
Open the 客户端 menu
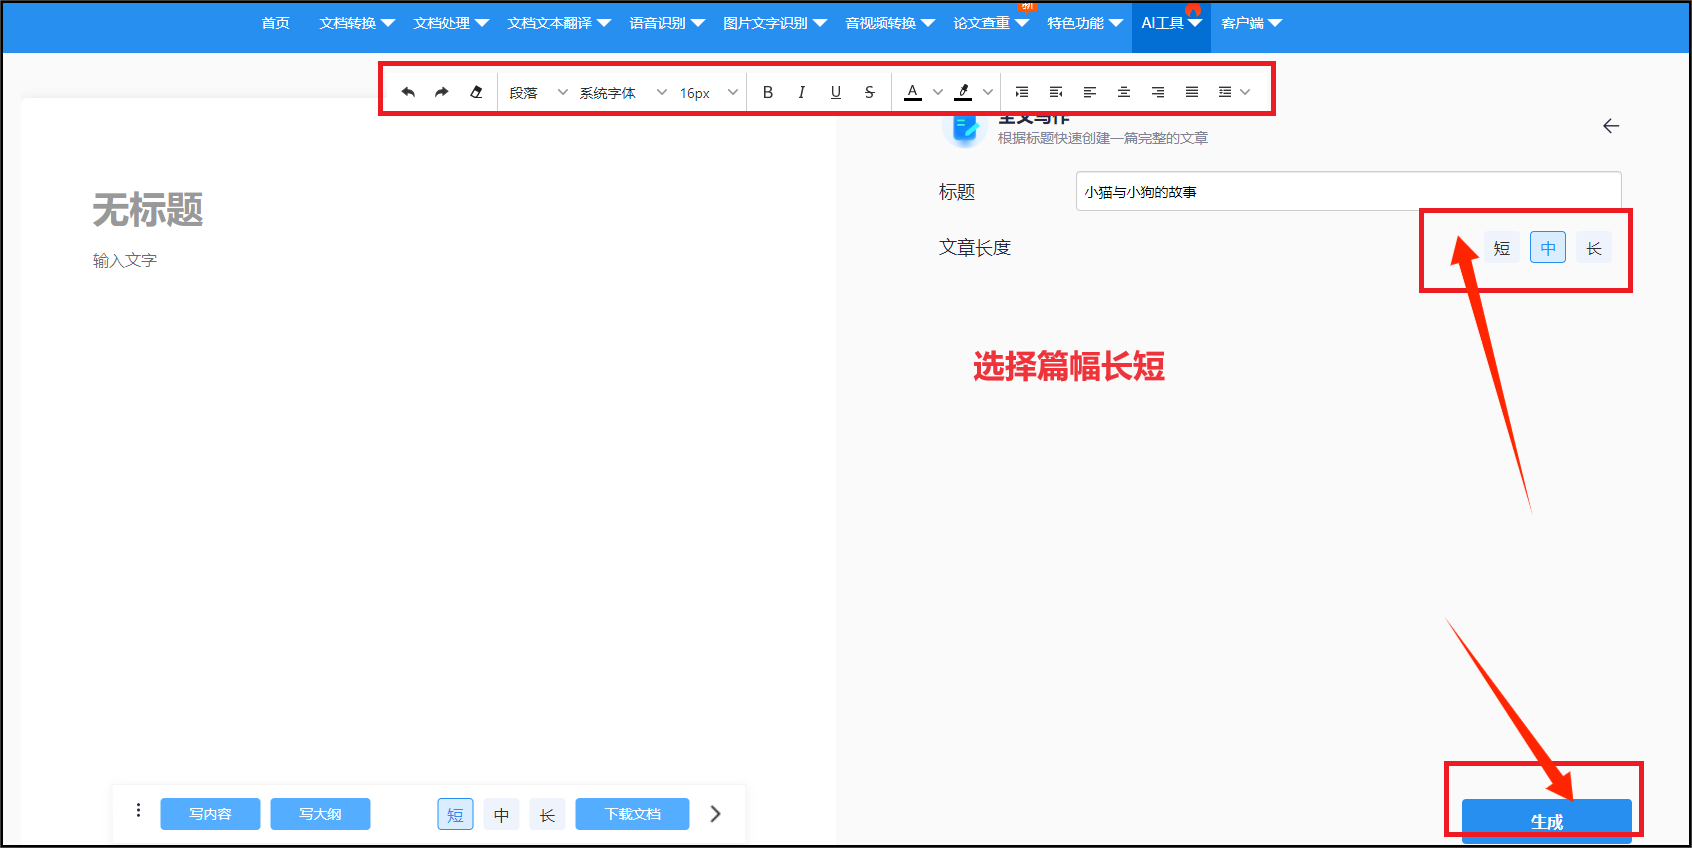tap(1251, 23)
